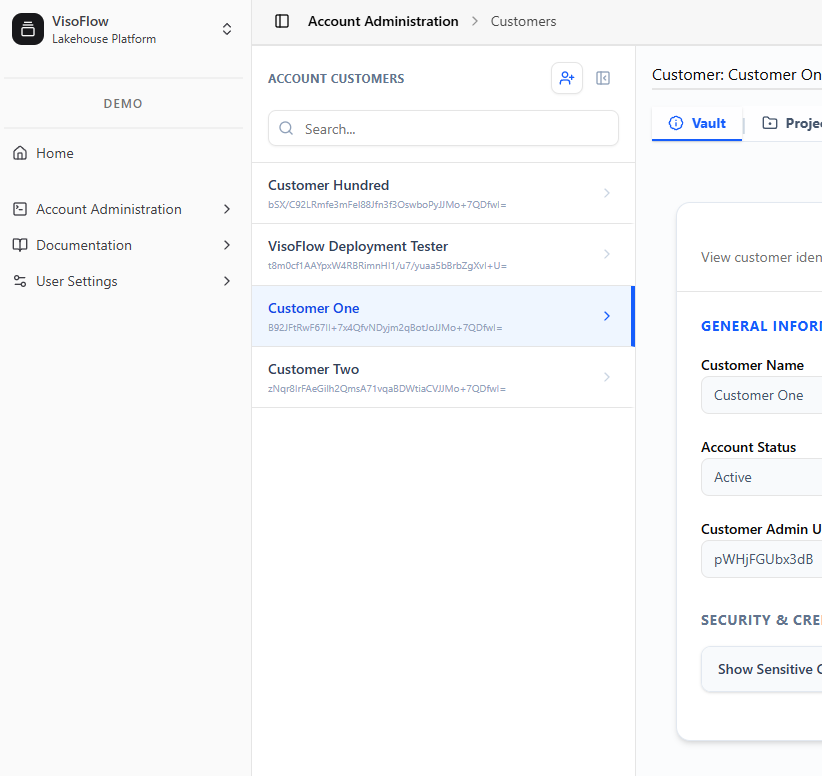Viewport: 822px width, 776px height.
Task: Click the search magnifier icon
Action: coord(287,129)
